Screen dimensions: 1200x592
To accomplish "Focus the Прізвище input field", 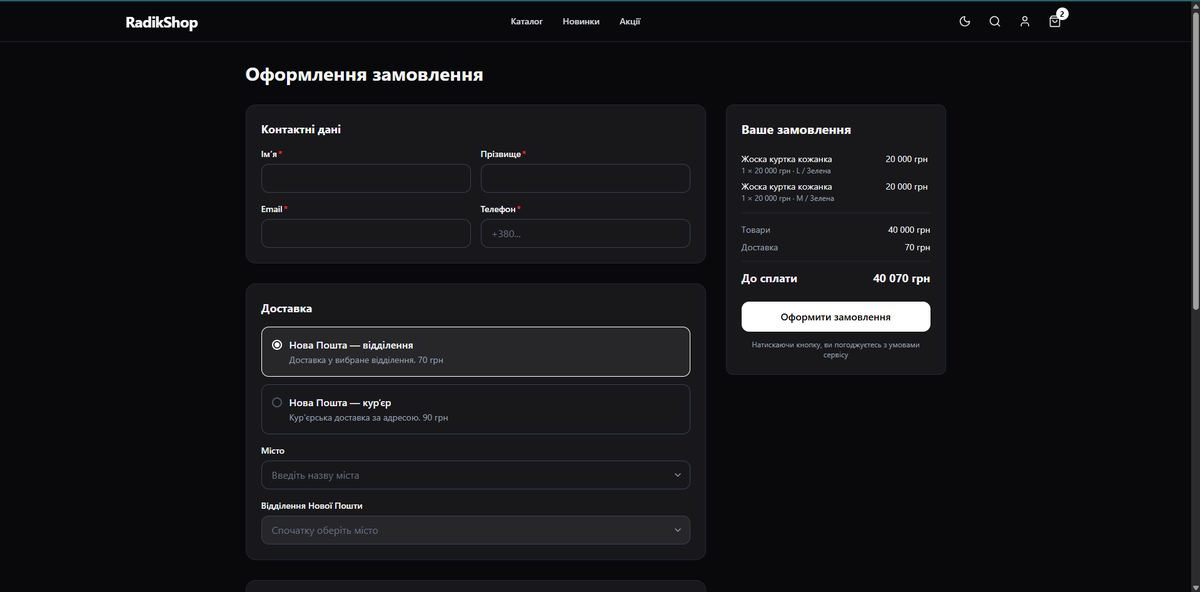I will tap(585, 178).
